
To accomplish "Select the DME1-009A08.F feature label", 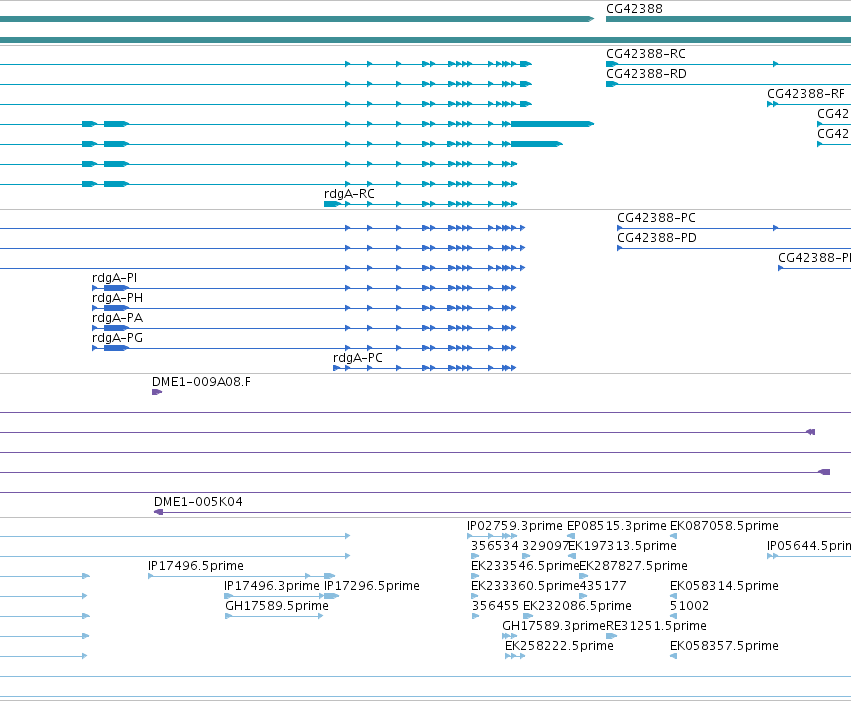I will point(201,382).
